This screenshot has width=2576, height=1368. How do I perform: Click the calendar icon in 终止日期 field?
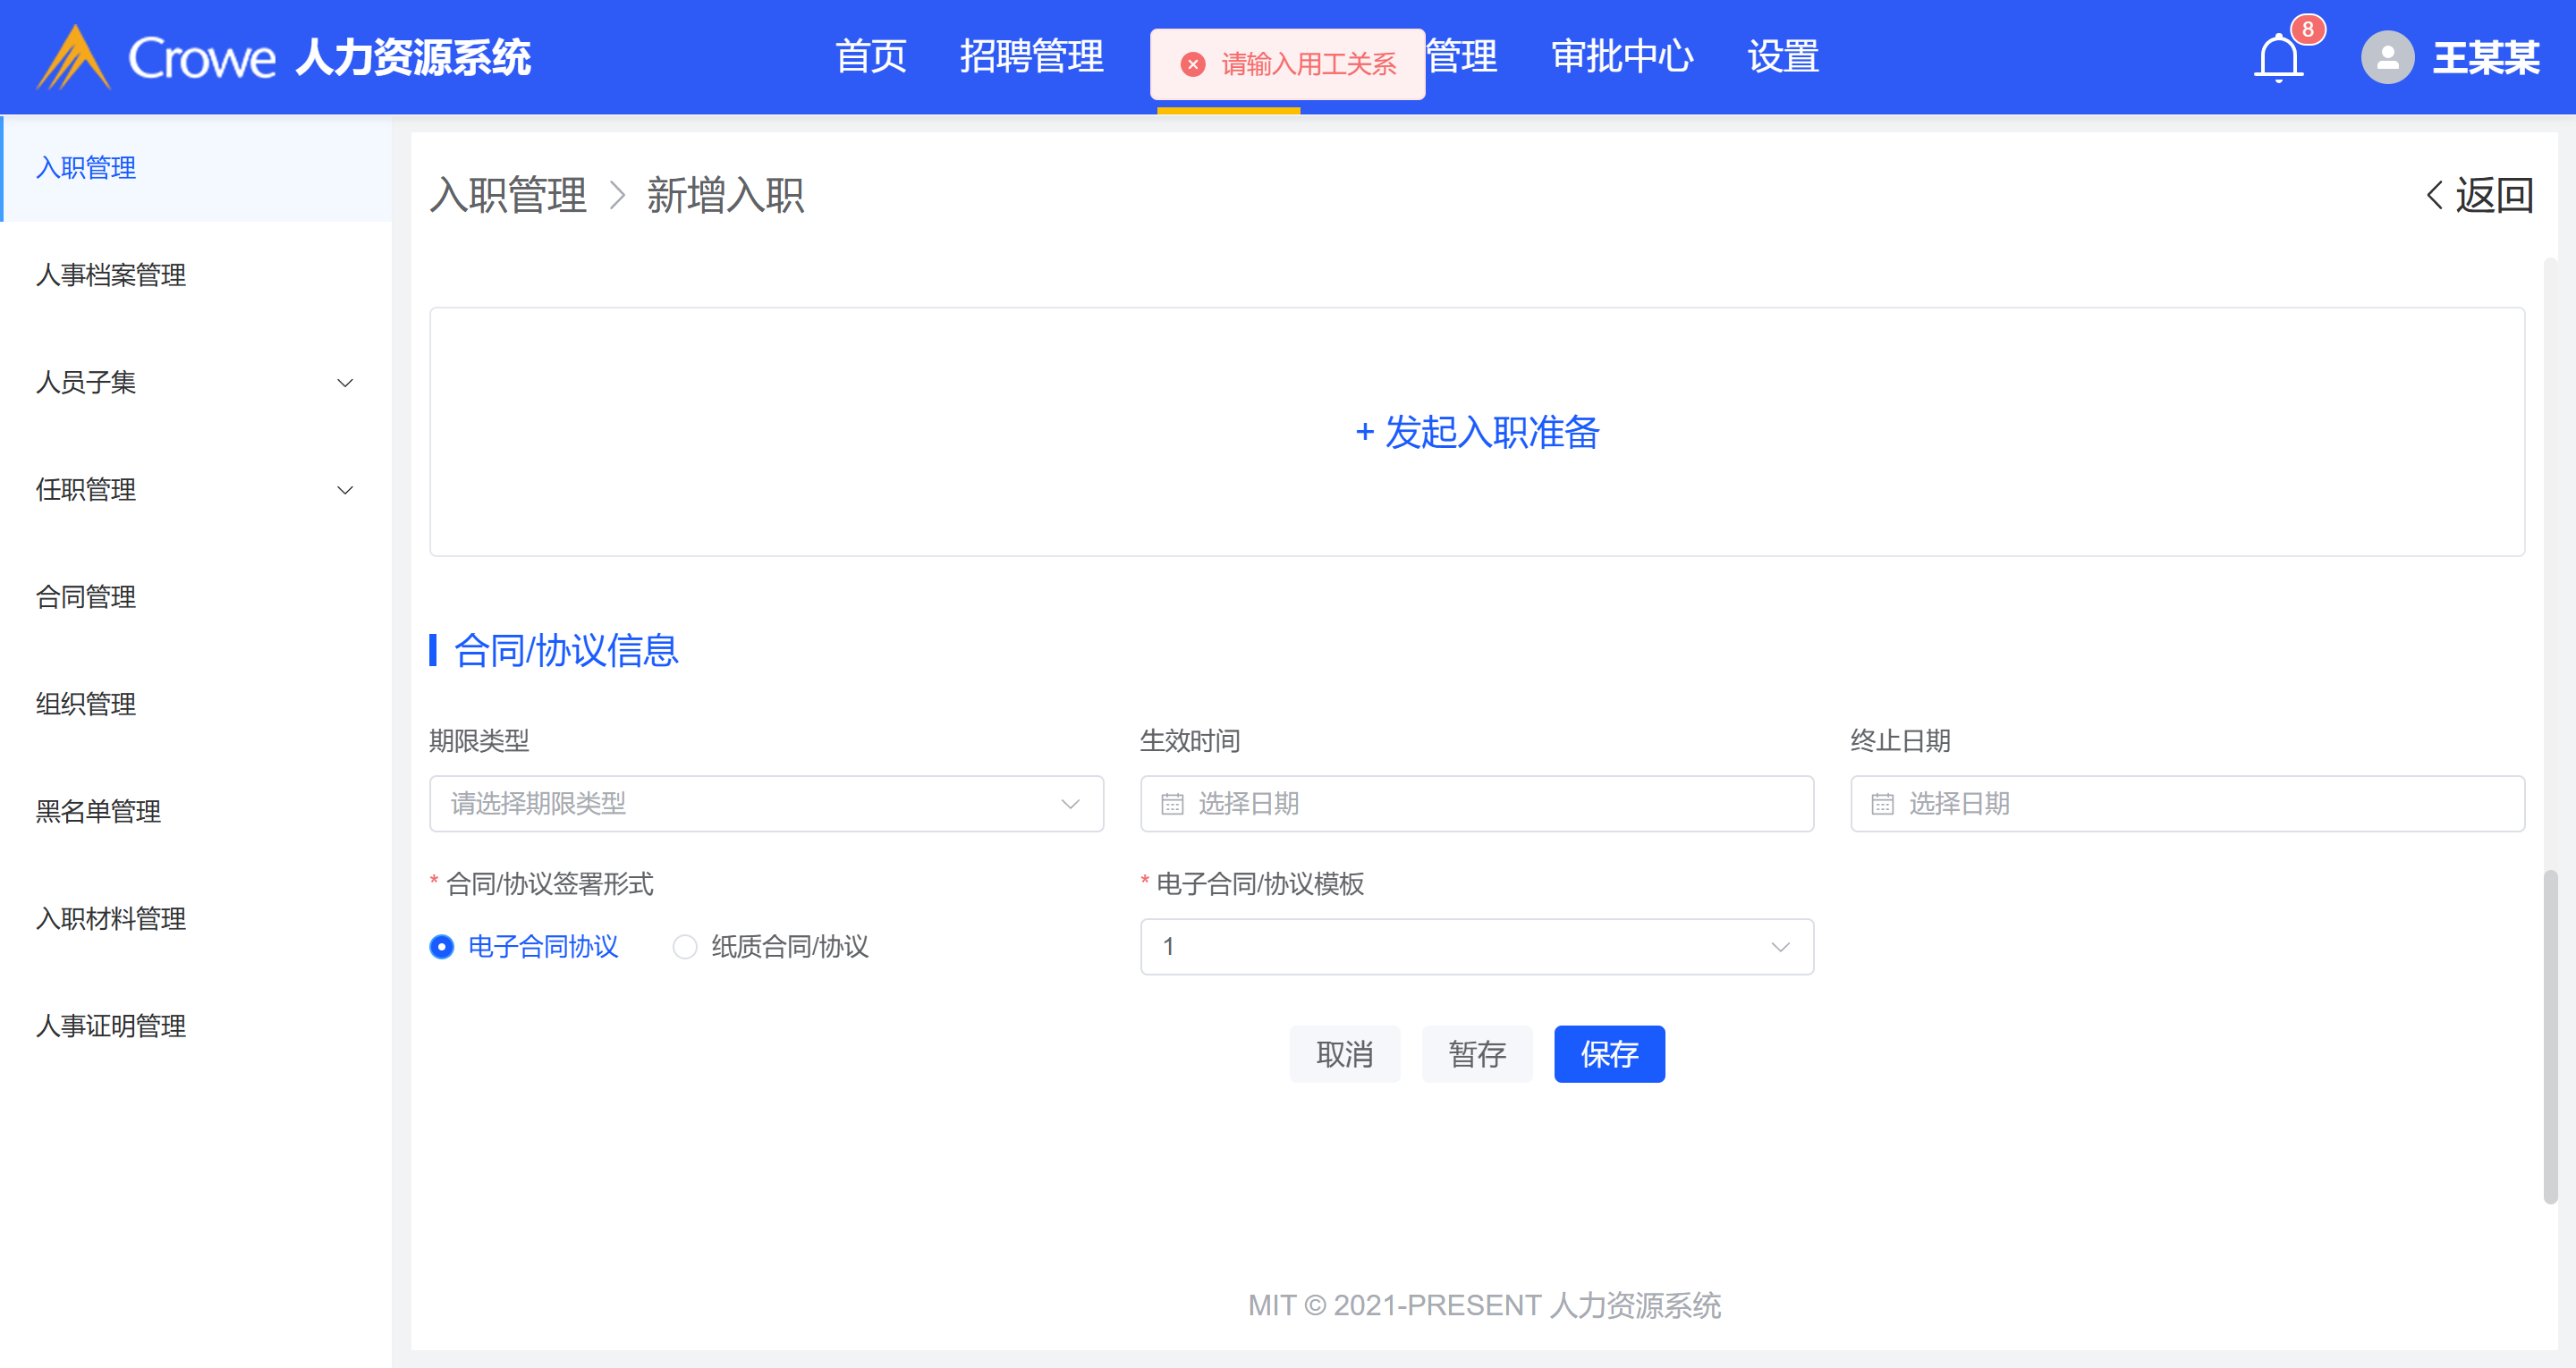(1882, 804)
